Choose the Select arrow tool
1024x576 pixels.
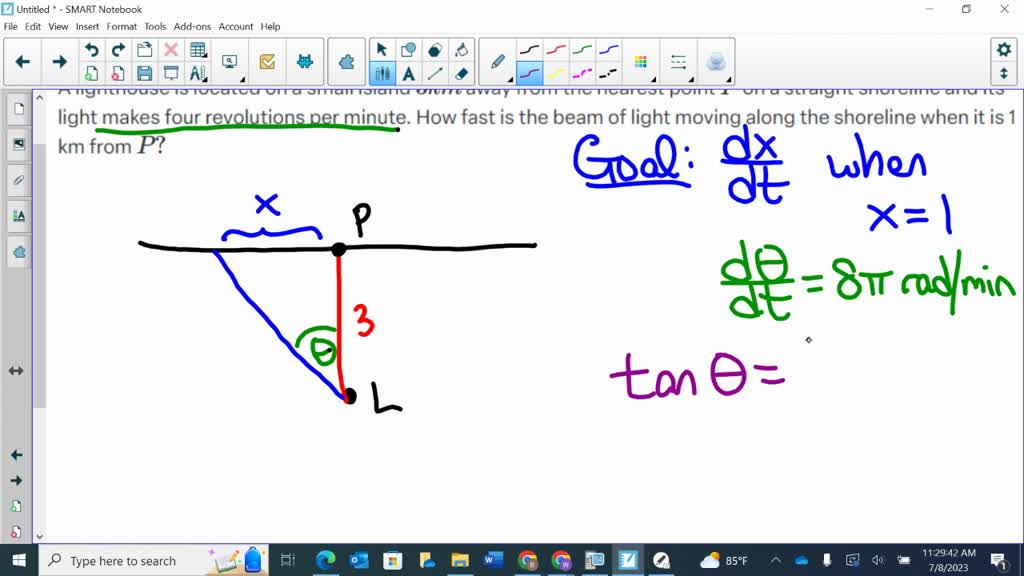click(x=382, y=50)
